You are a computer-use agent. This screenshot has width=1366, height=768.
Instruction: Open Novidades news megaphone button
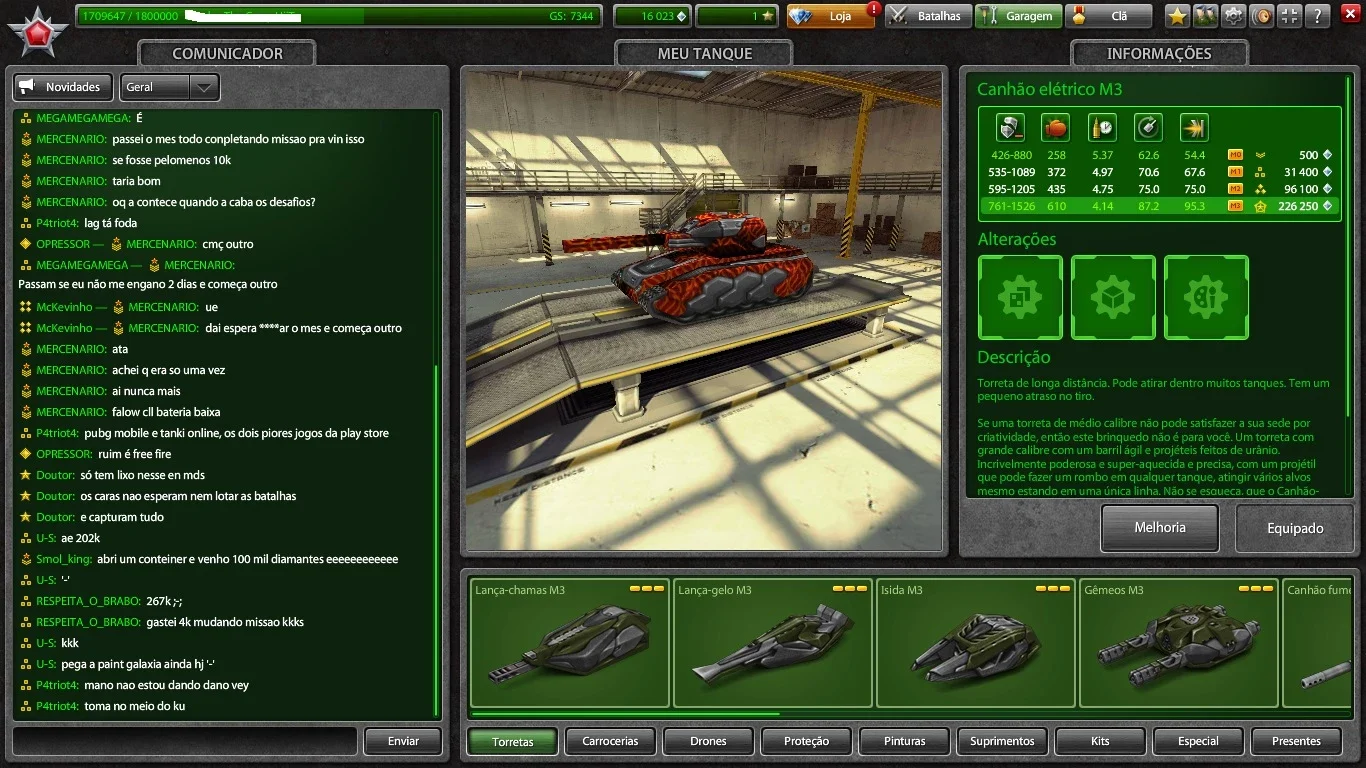(63, 87)
